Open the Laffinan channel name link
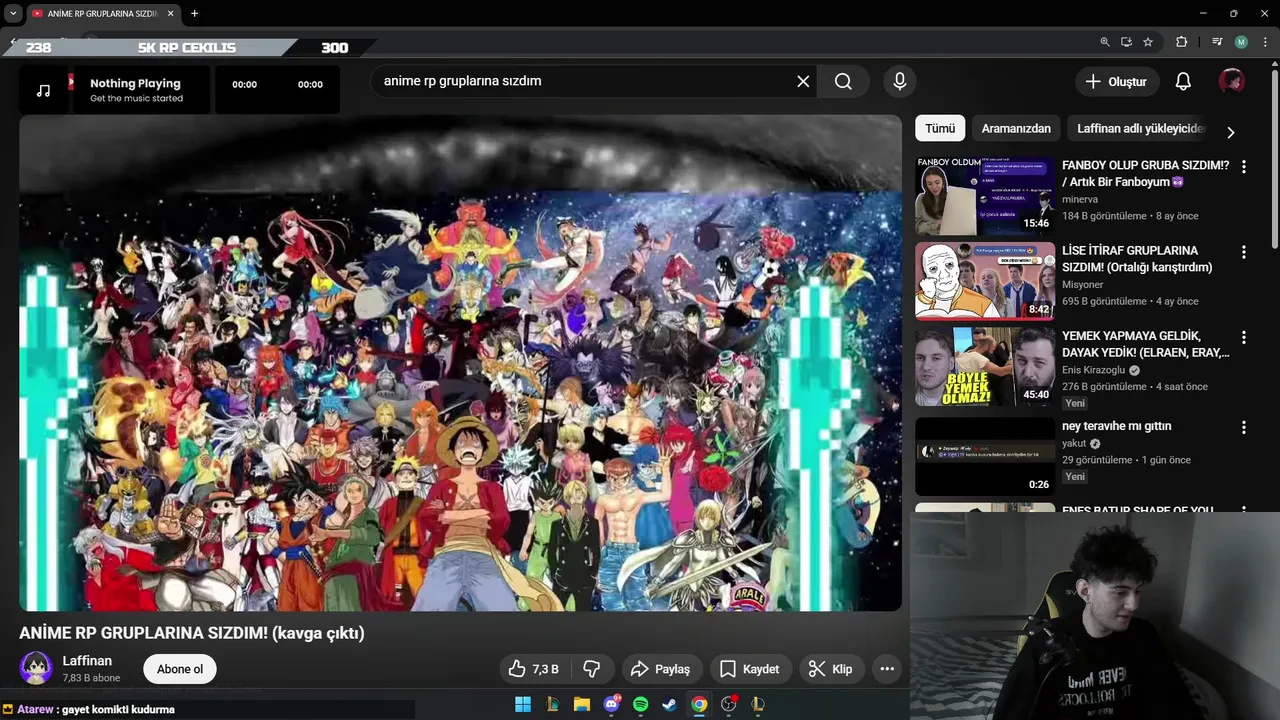The width and height of the screenshot is (1280, 720). (x=87, y=661)
